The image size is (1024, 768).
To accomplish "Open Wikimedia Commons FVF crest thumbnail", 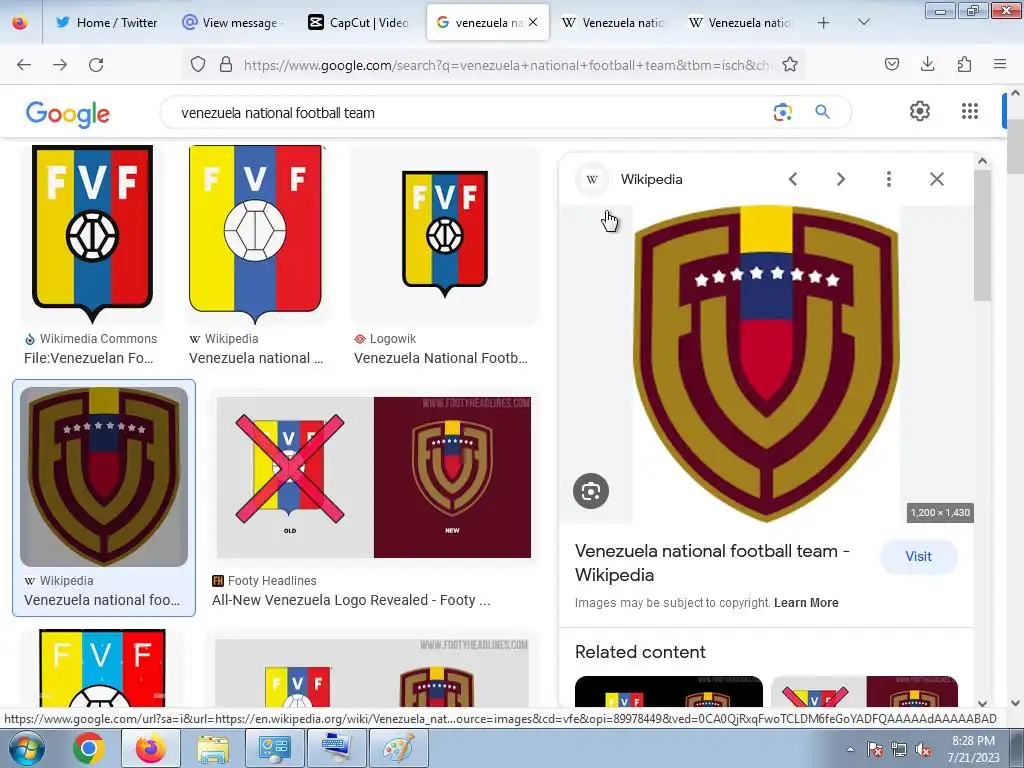I will [92, 234].
